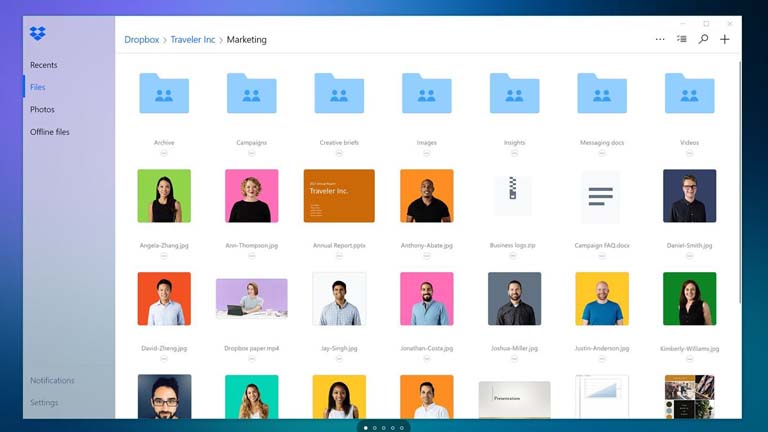Click the Dropbox logo in the sidebar
Viewport: 768px width, 432px height.
point(38,34)
